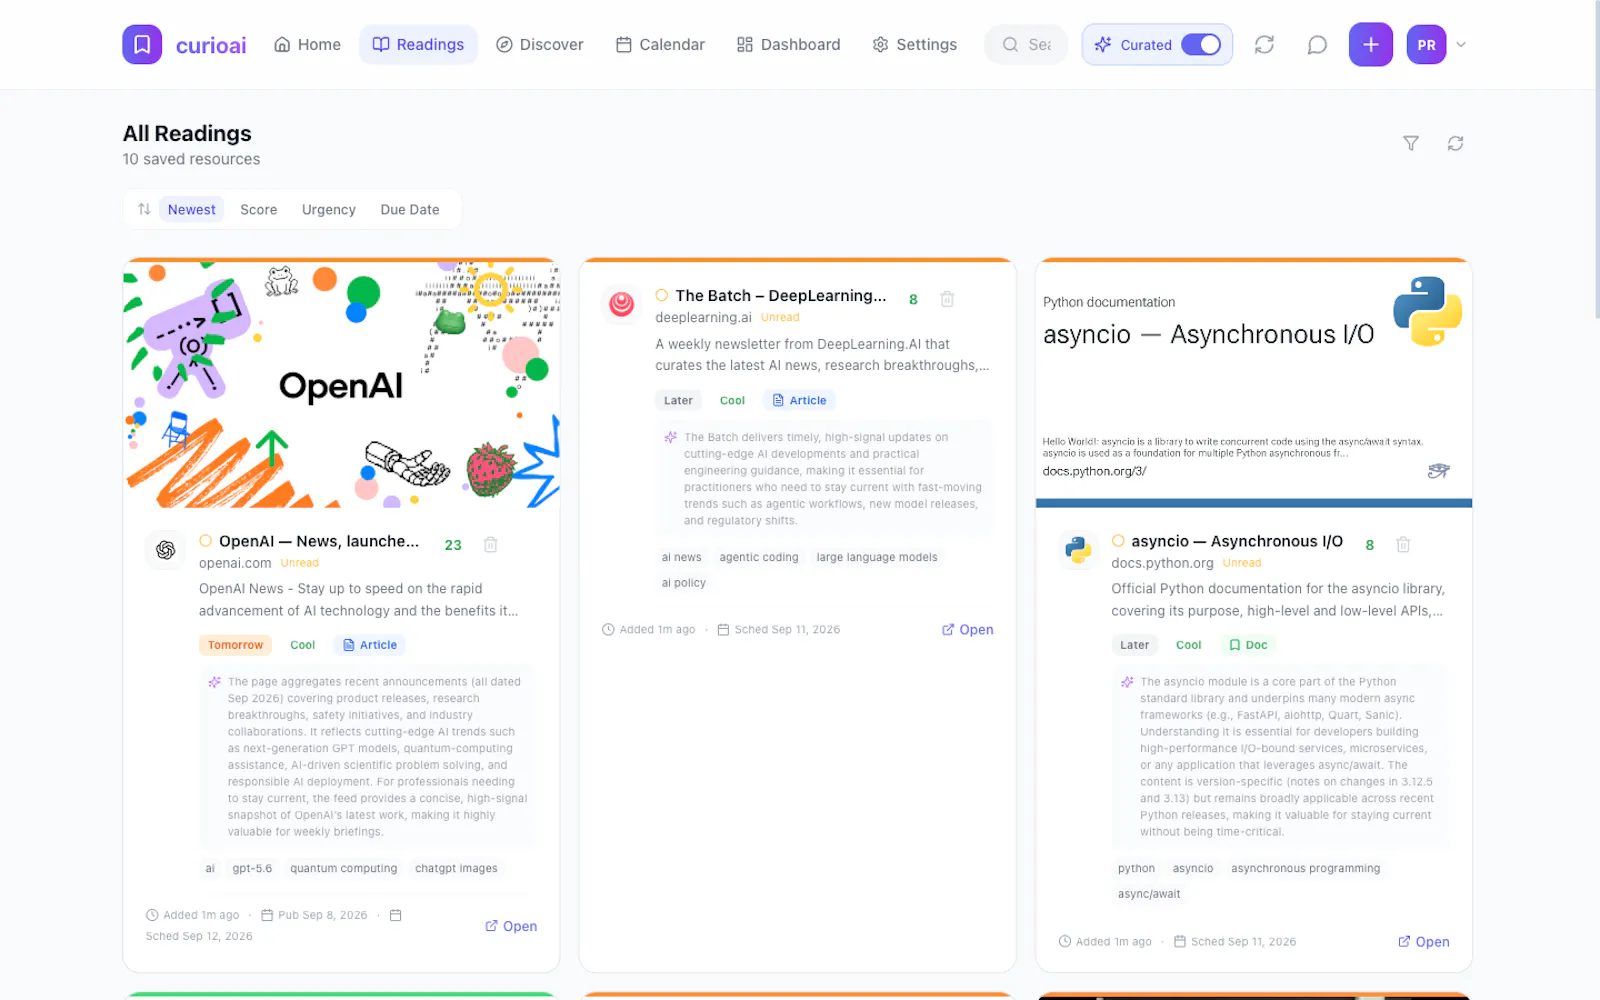Click the Doc badge on asyncio card
The width and height of the screenshot is (1600, 1000).
[1248, 645]
